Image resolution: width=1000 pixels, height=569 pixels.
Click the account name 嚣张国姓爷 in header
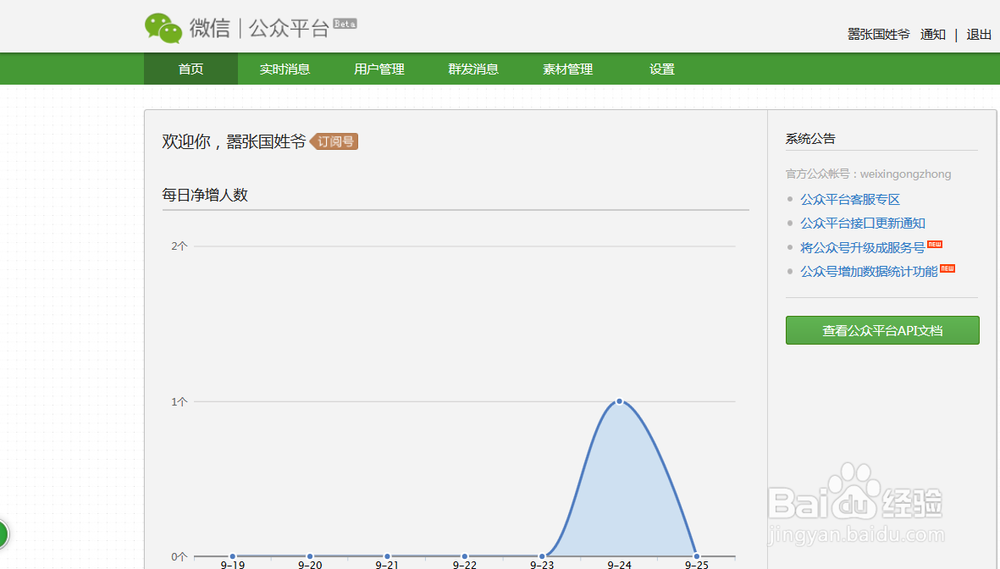pyautogui.click(x=878, y=34)
